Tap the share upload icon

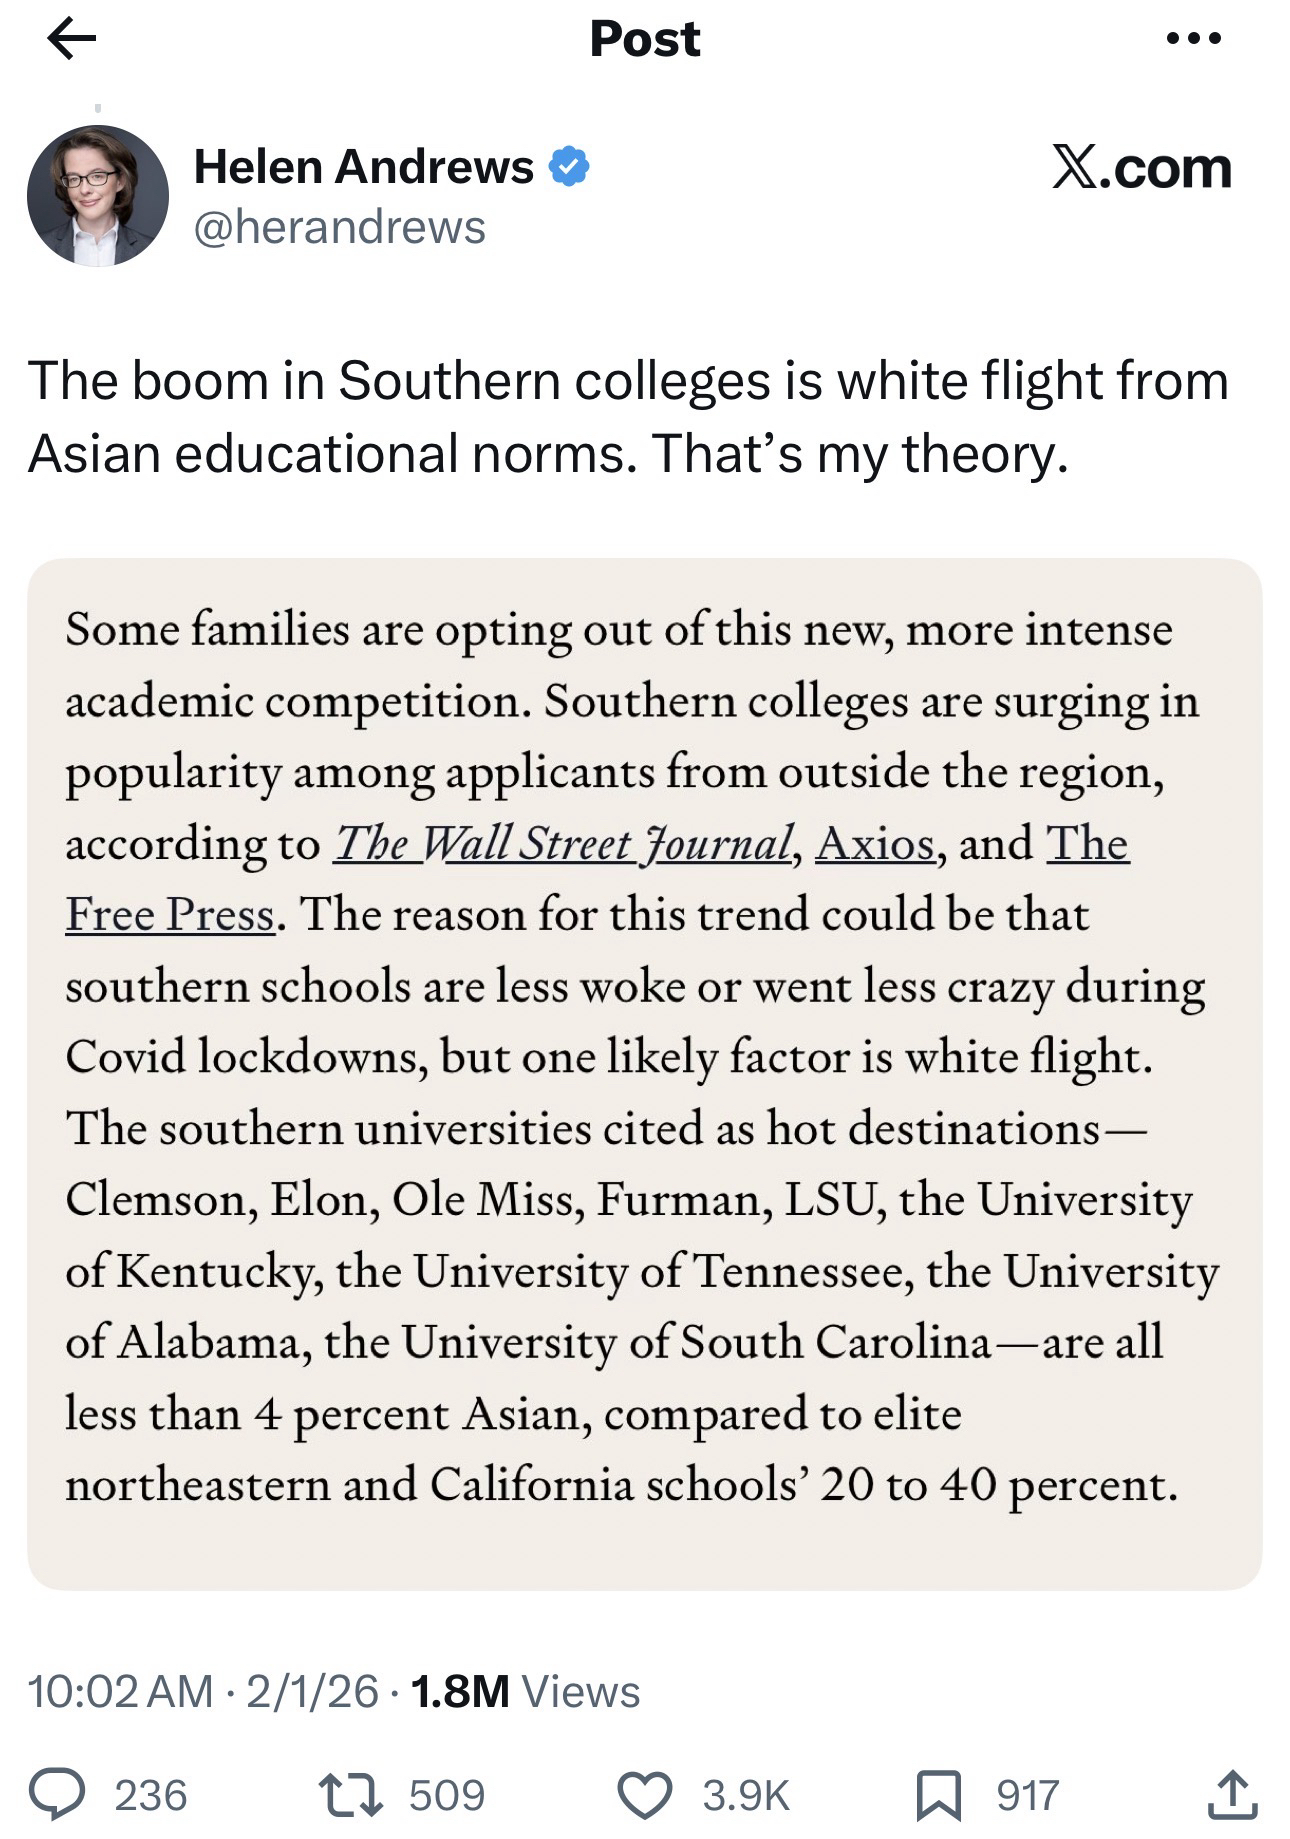[1229, 1794]
